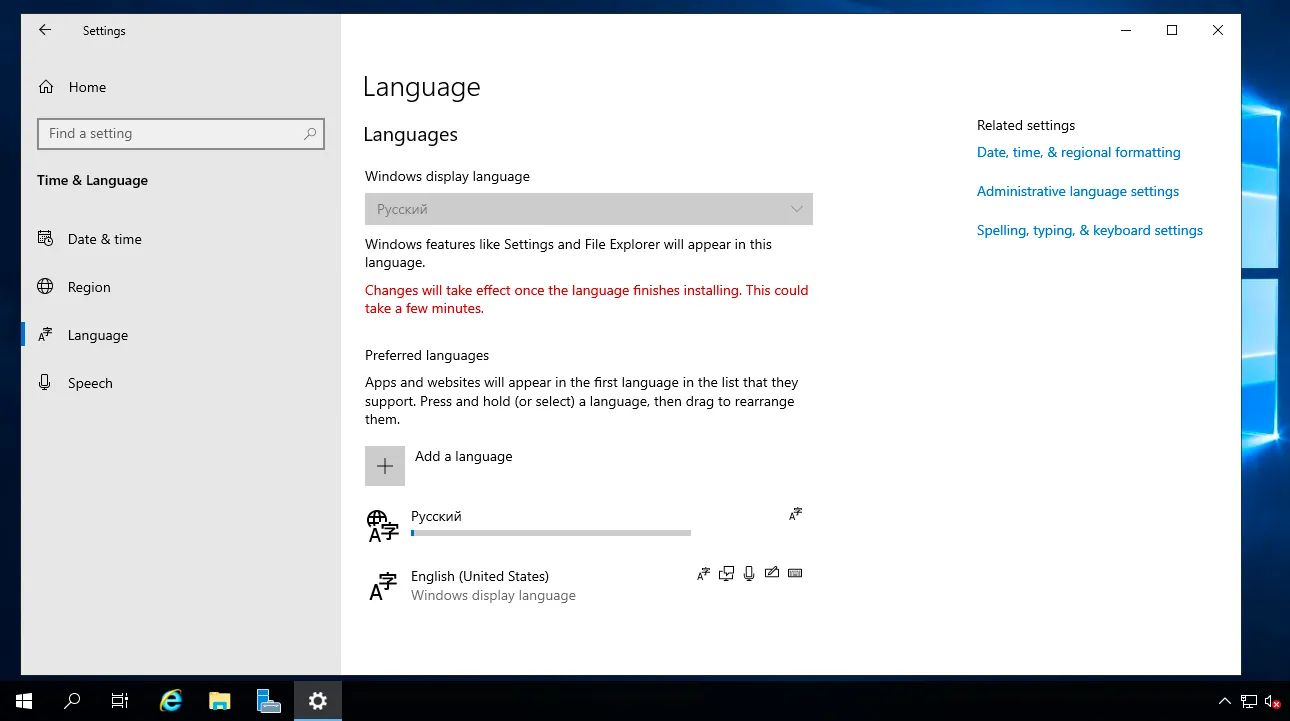
Task: Open Windows display language dropdown
Action: pos(588,209)
